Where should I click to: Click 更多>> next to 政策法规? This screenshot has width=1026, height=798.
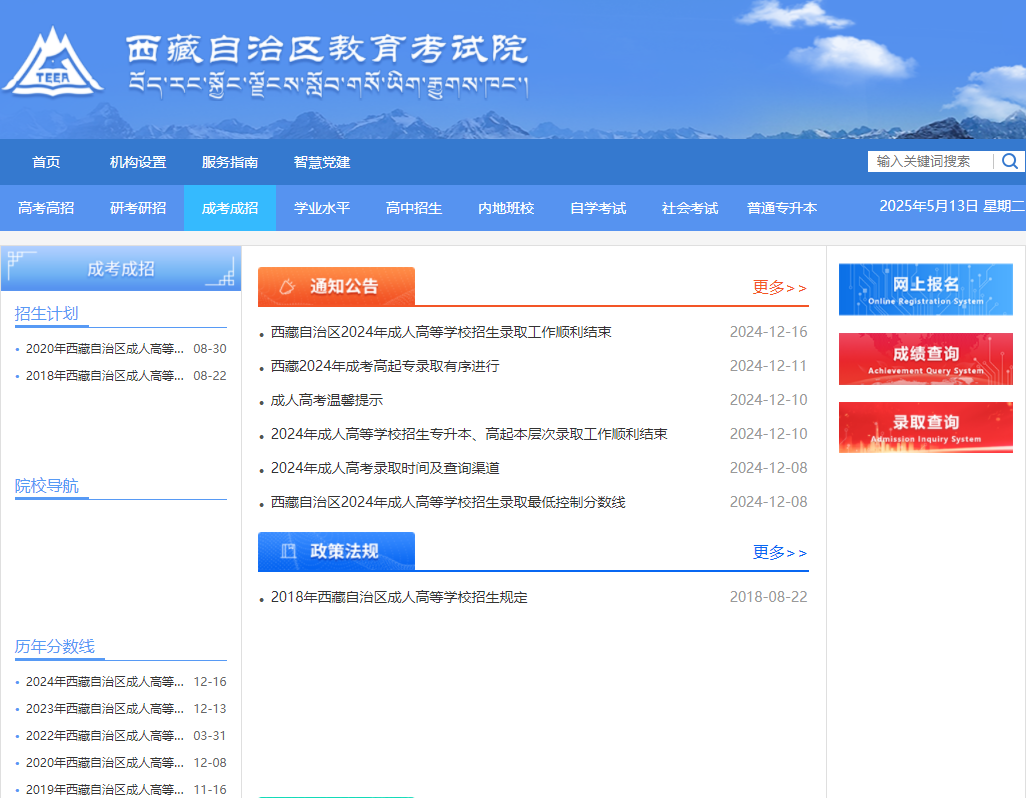pyautogui.click(x=779, y=551)
